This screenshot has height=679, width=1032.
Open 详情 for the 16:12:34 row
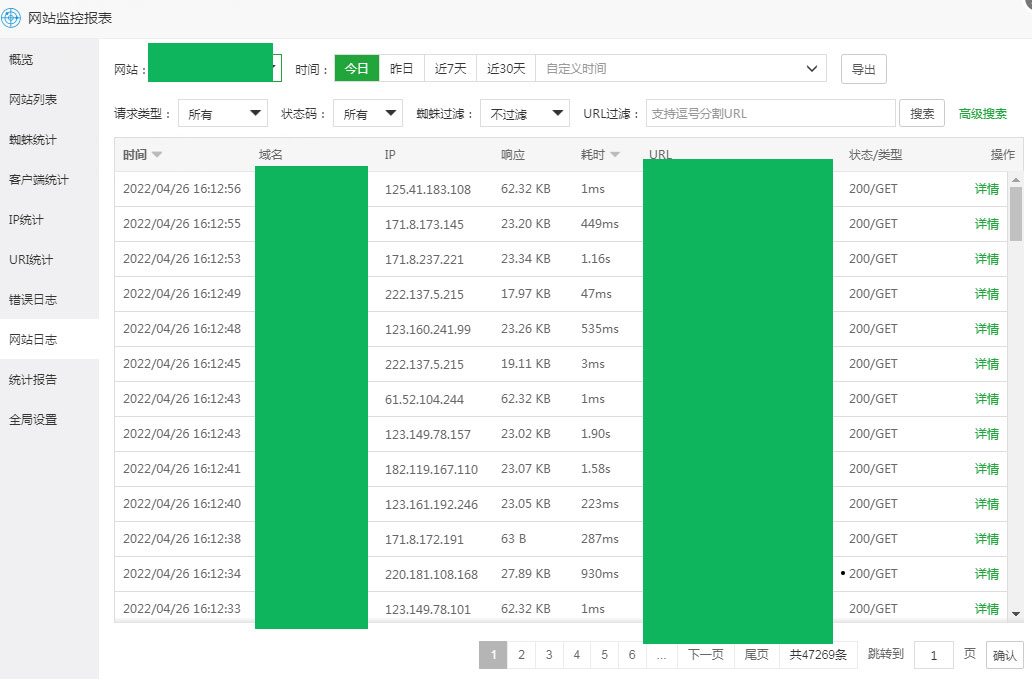(x=987, y=574)
